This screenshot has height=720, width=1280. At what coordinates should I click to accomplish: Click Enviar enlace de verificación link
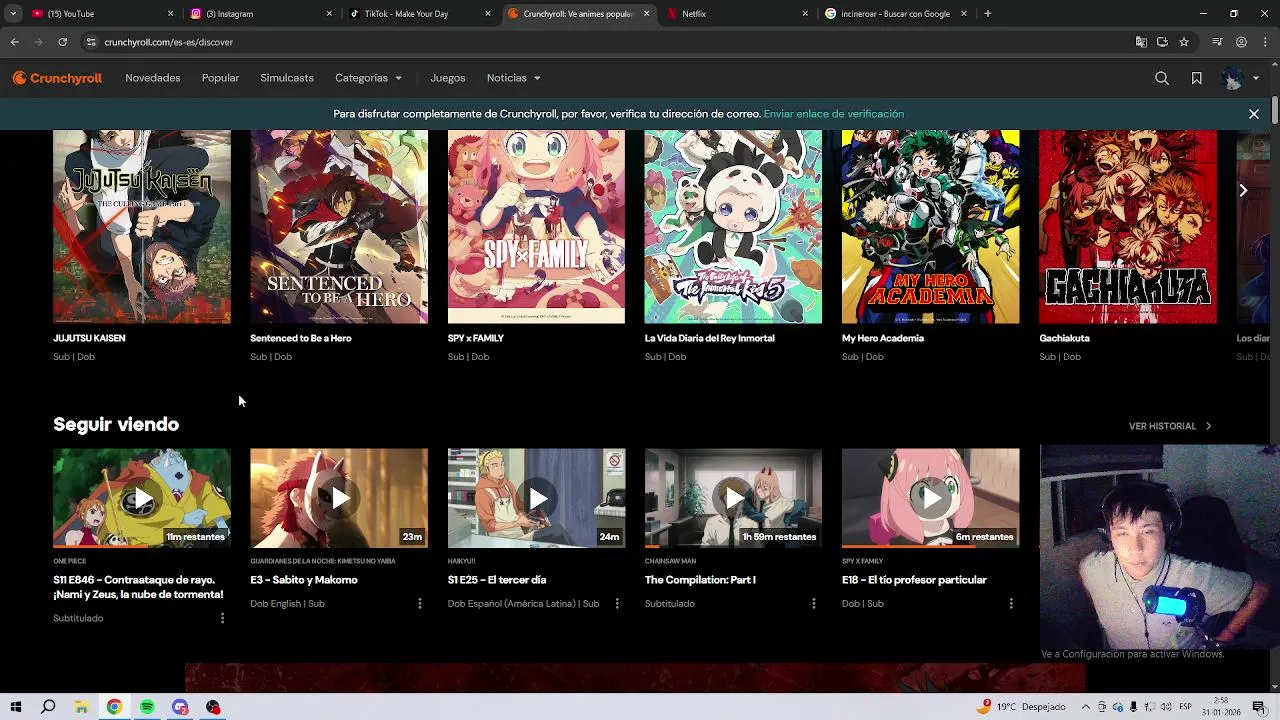click(x=833, y=114)
